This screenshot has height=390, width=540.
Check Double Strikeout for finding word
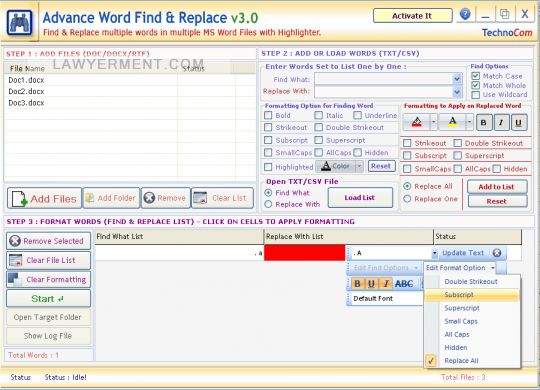tap(319, 127)
